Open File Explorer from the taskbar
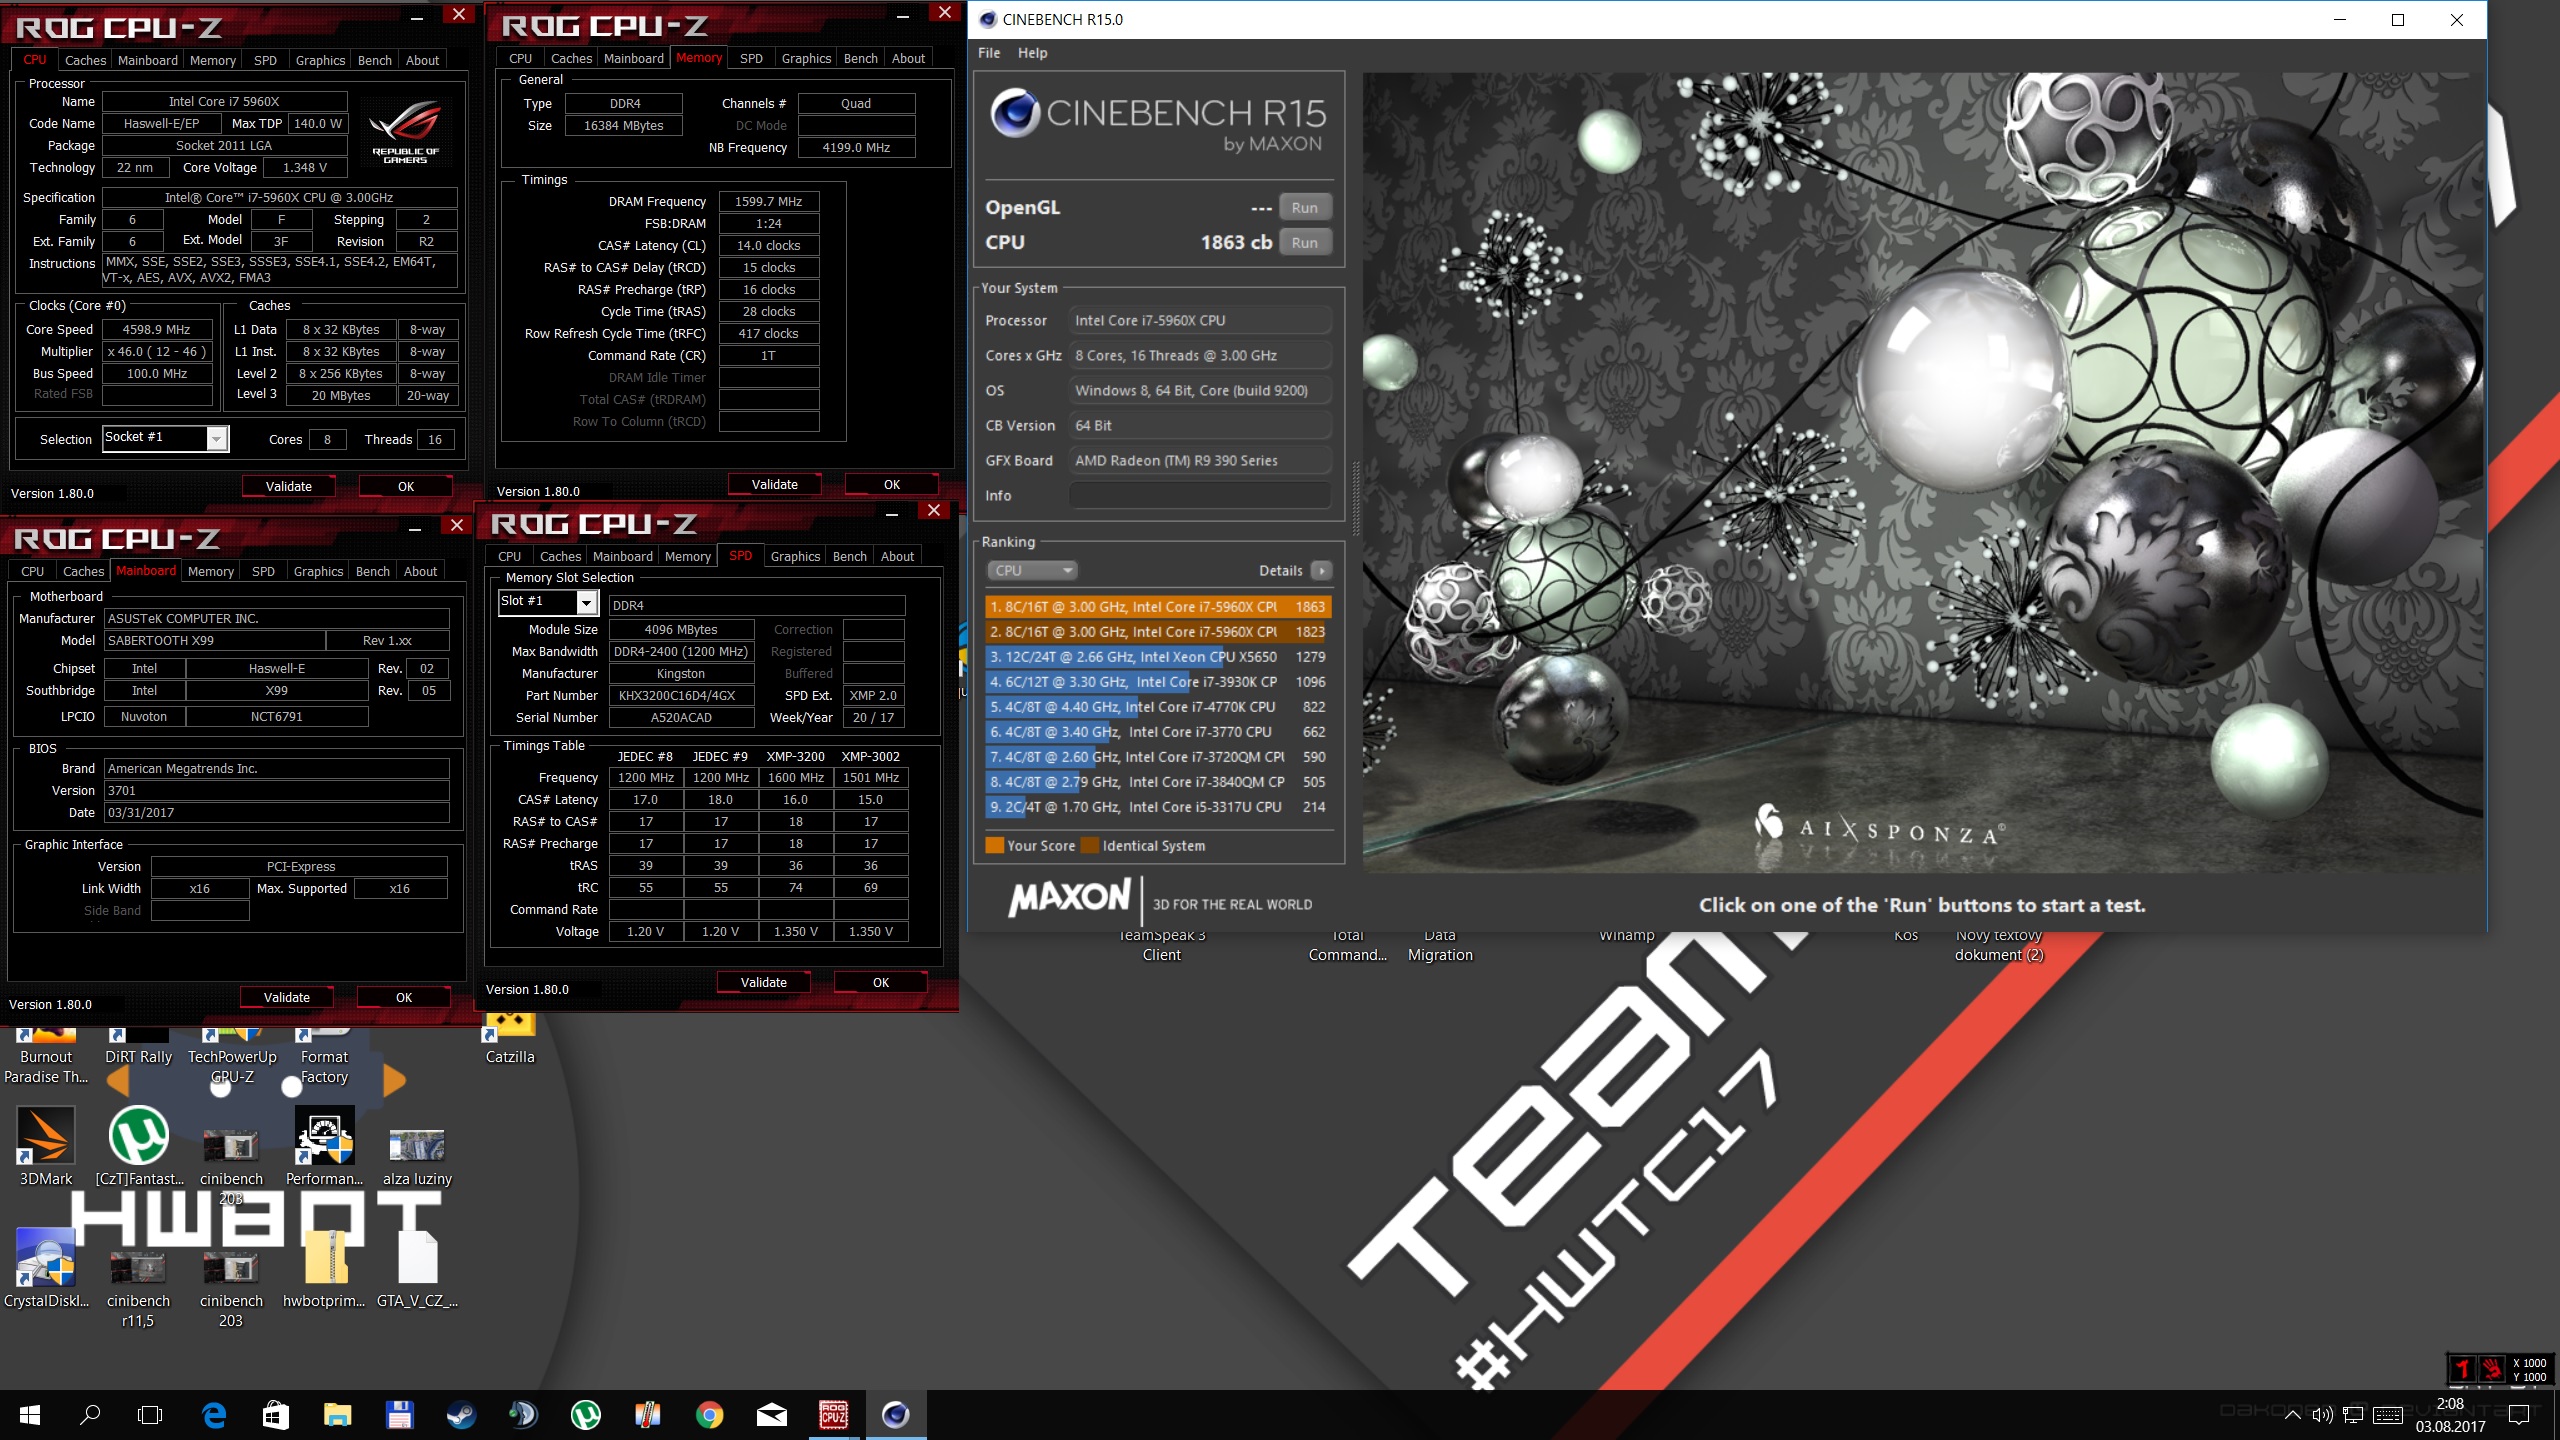Screen dimensions: 2560x1440 click(x=337, y=1415)
